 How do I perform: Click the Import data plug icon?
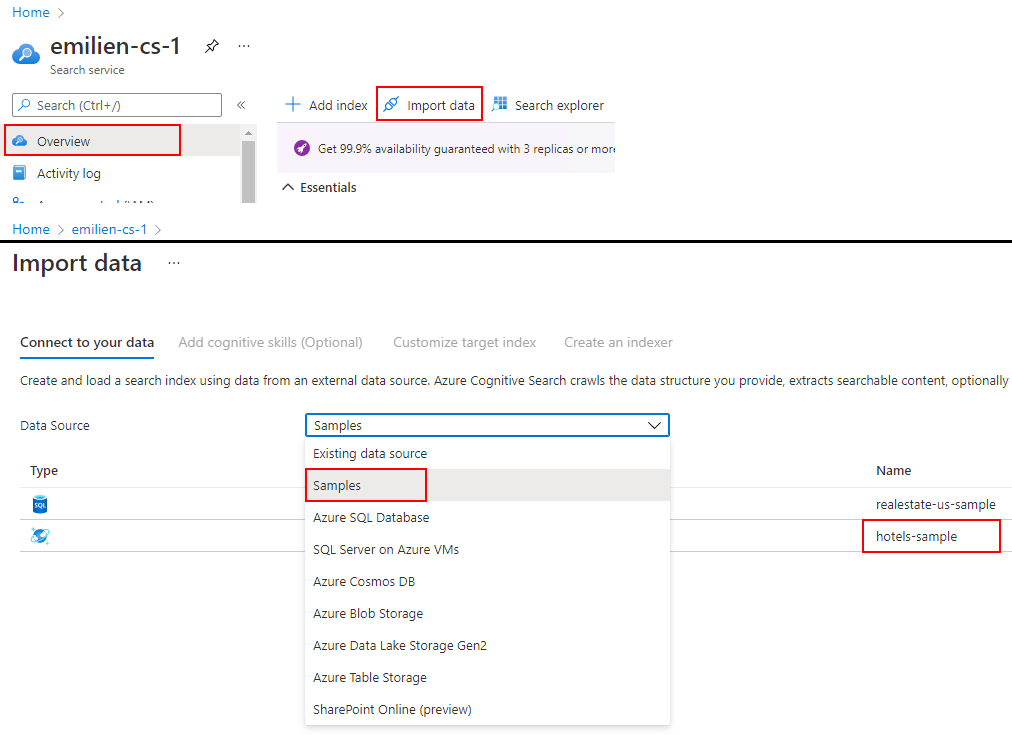point(391,105)
